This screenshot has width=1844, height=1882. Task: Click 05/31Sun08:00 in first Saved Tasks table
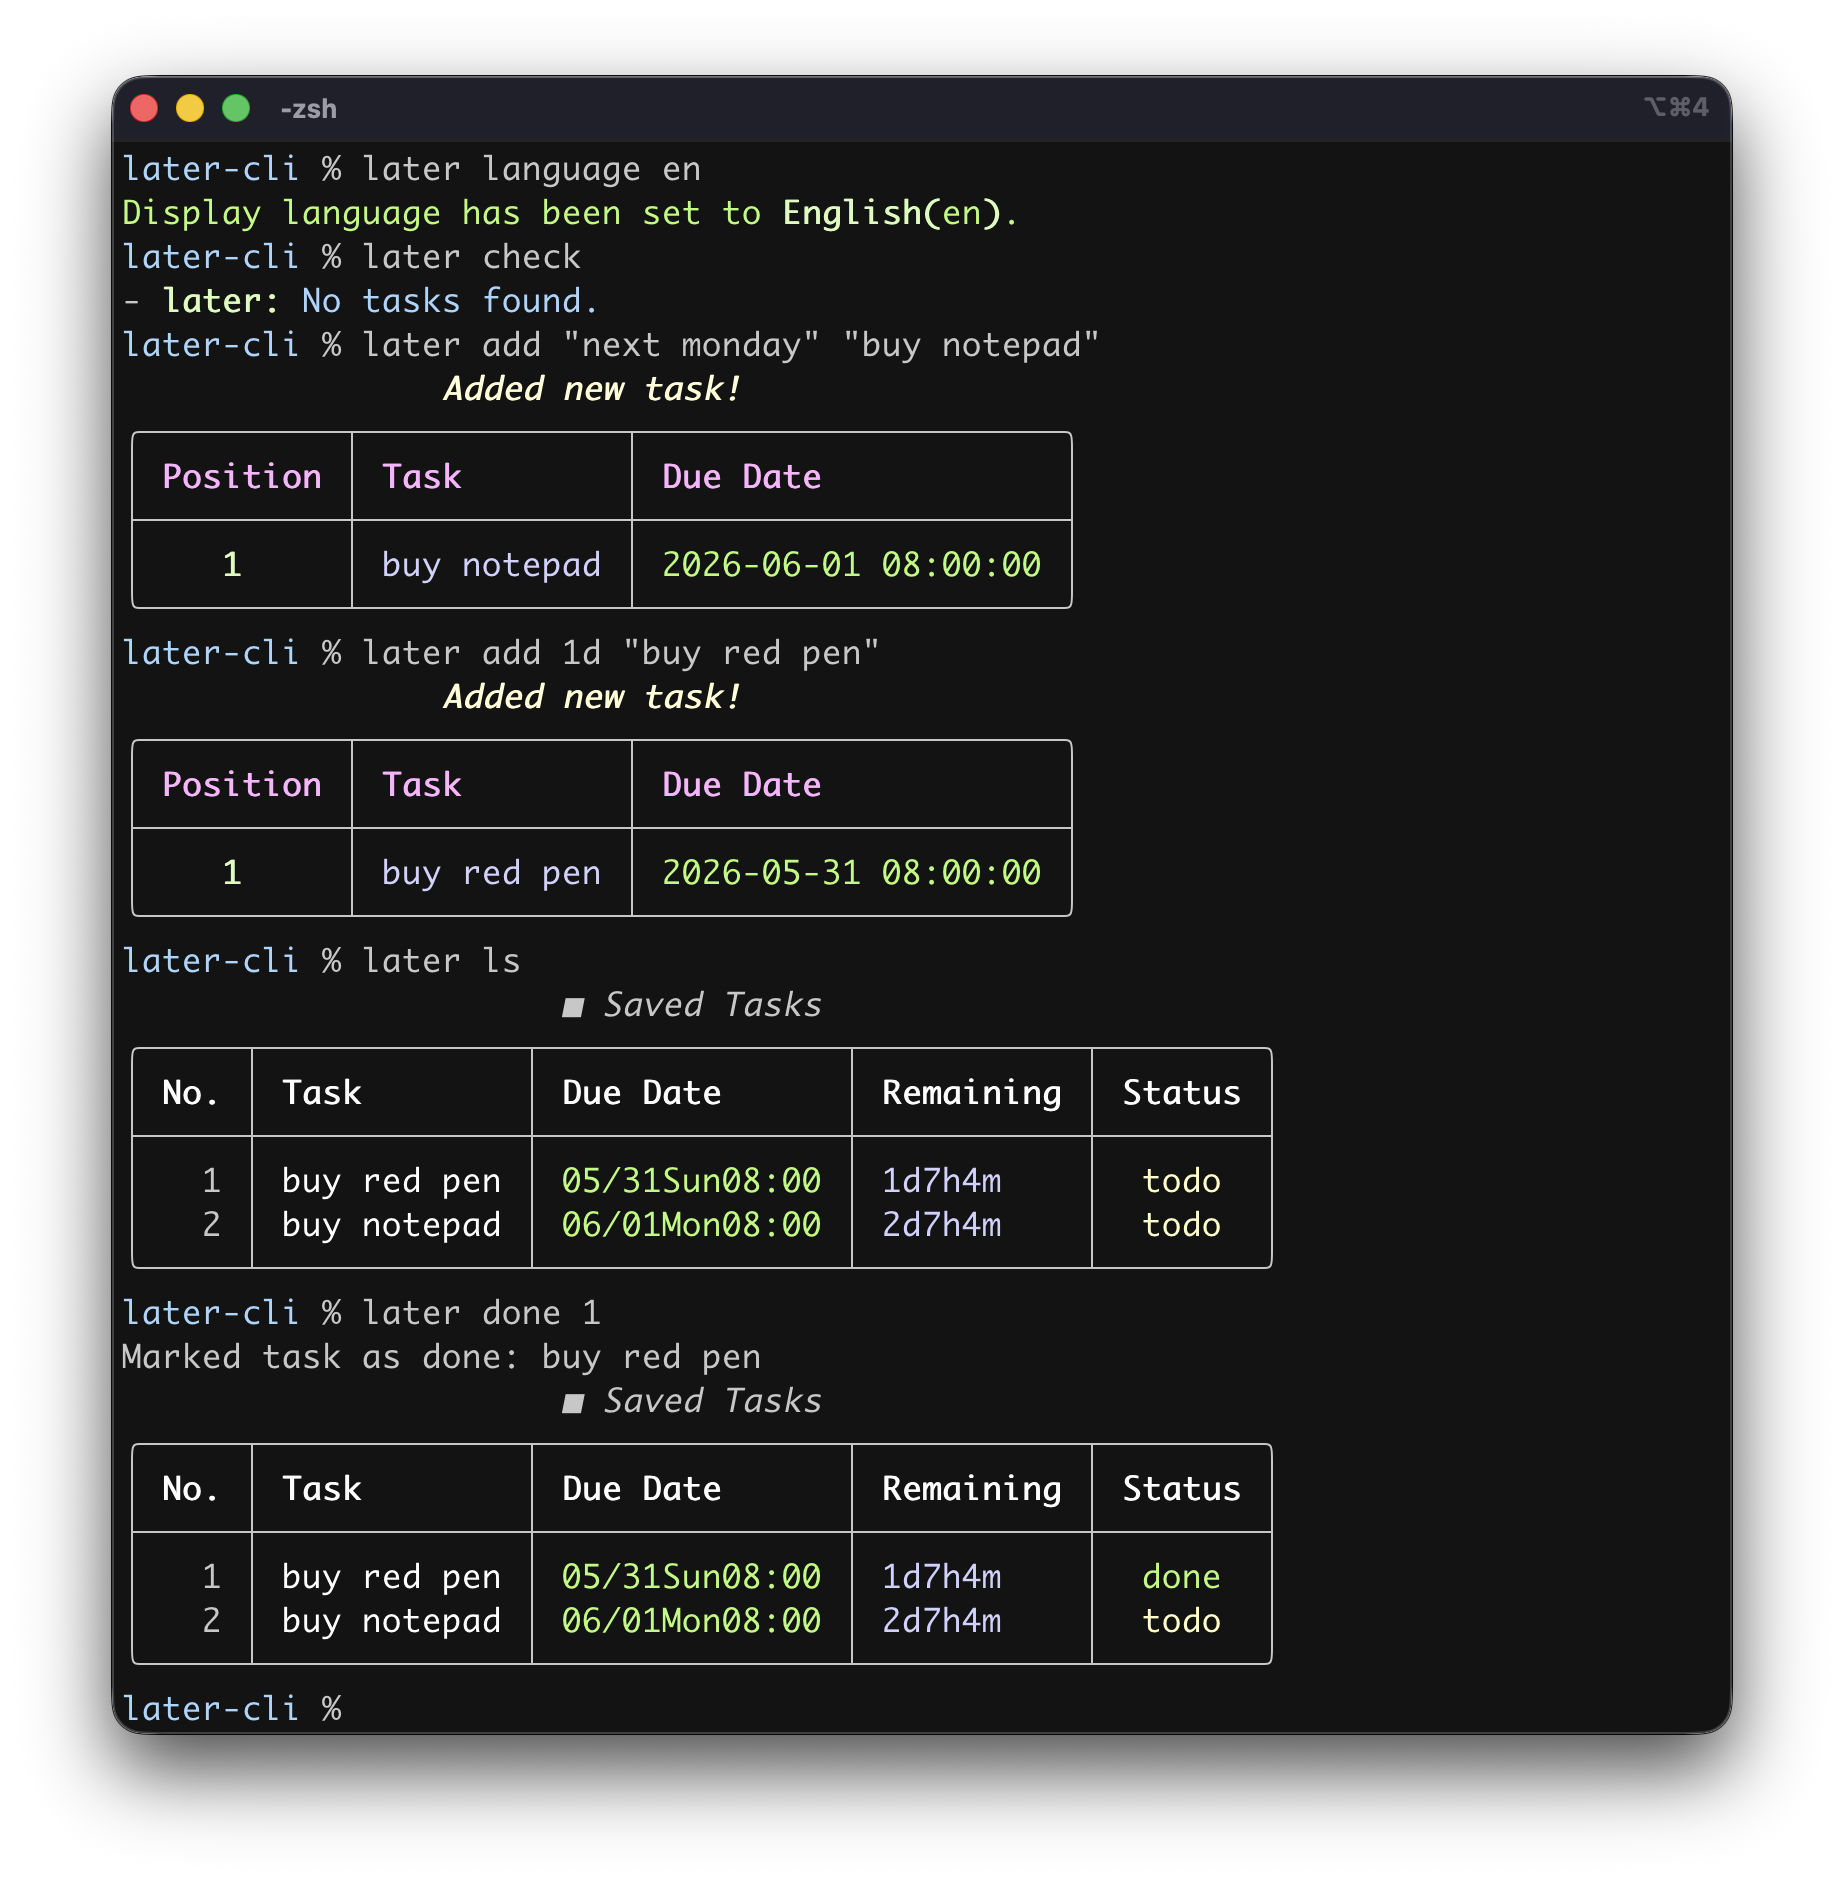point(691,1181)
